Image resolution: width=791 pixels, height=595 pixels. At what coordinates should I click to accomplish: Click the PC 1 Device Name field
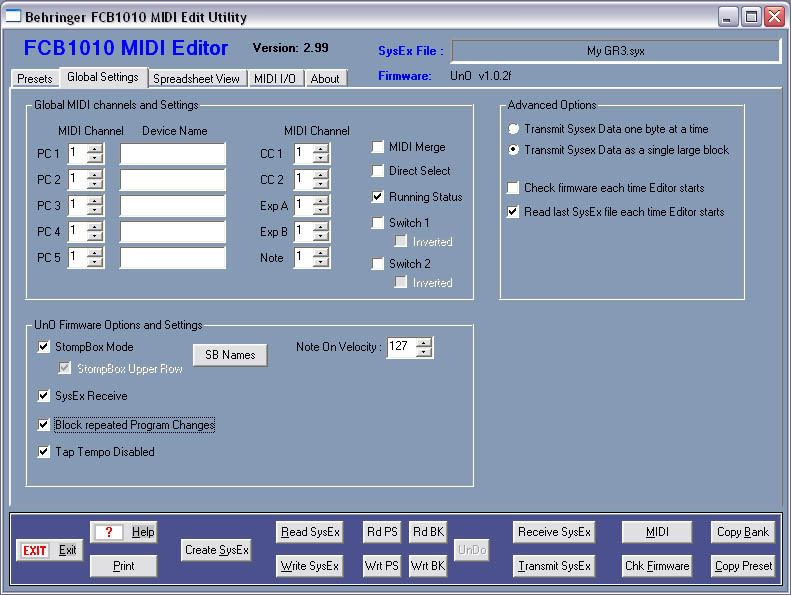click(x=173, y=153)
